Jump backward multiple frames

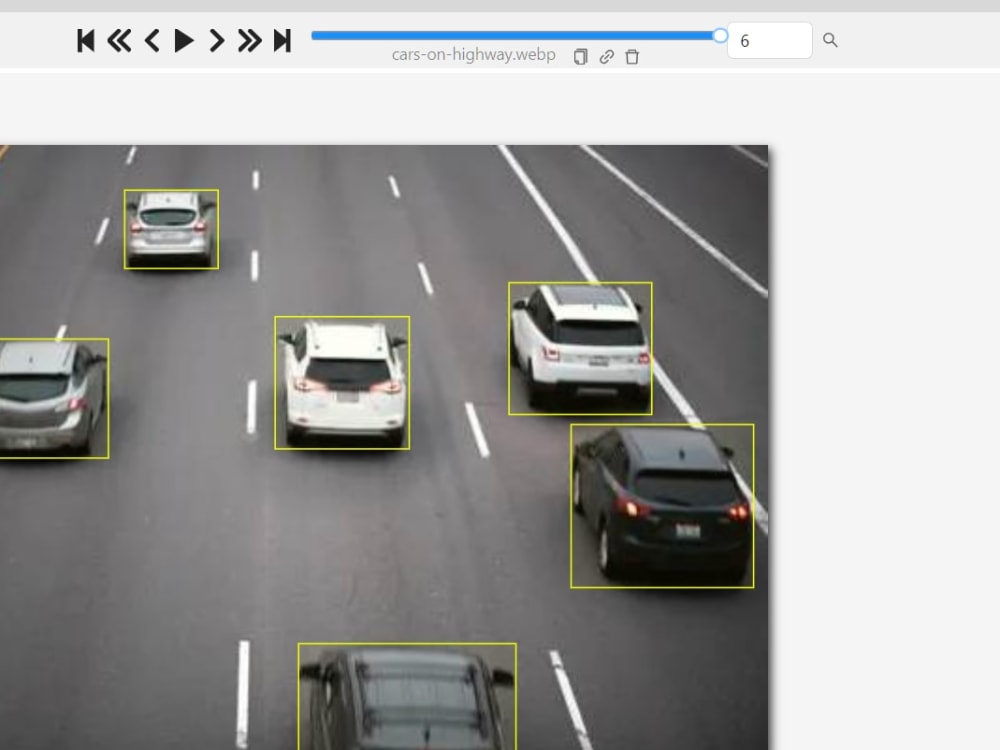pyautogui.click(x=119, y=41)
